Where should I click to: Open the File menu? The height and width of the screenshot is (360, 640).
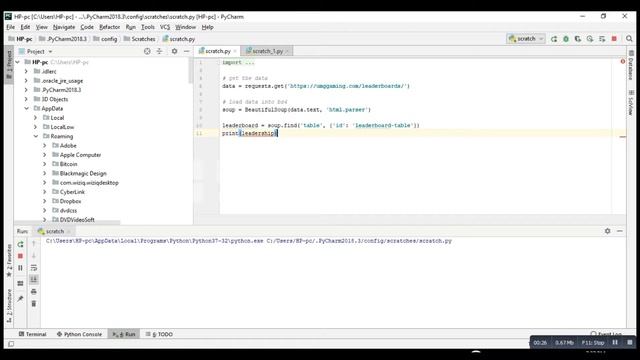pyautogui.click(x=11, y=27)
